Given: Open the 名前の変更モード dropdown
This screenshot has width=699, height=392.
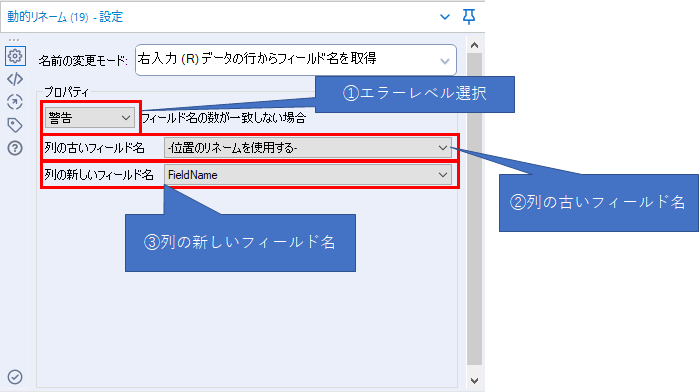Looking at the screenshot, I should [296, 60].
